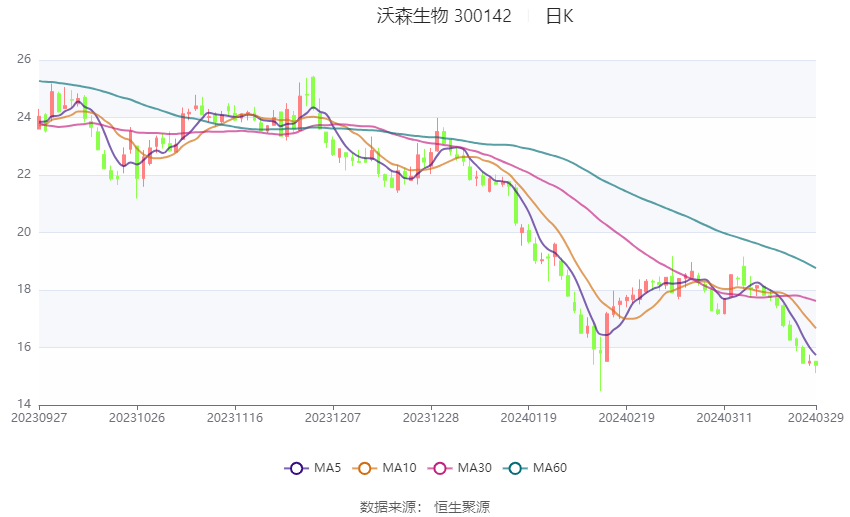Open the 恒生聚源 data source link
850x517 pixels.
(462, 507)
